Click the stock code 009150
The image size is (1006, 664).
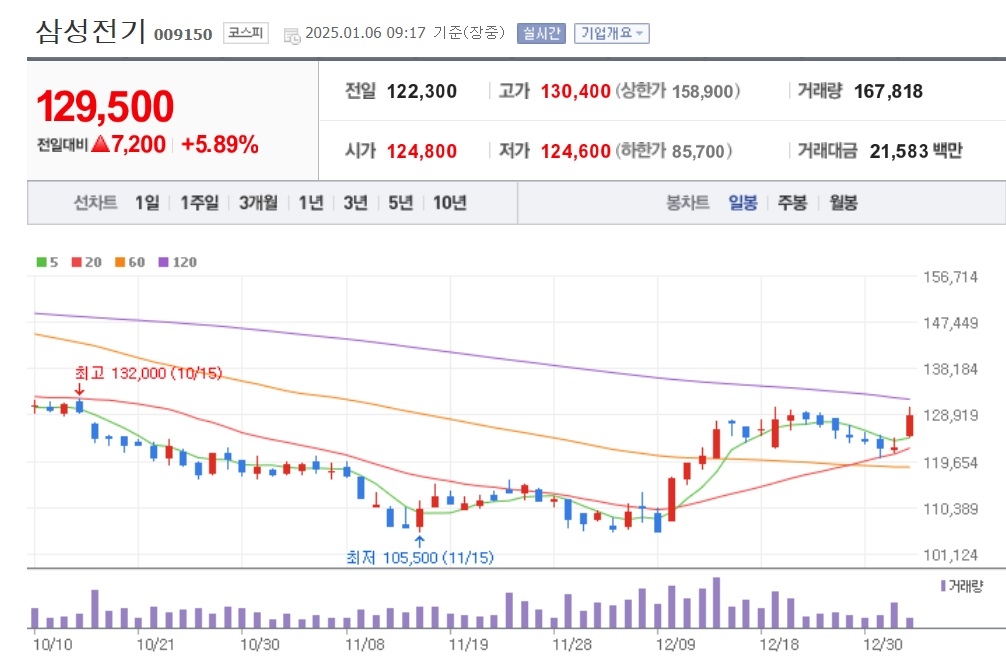point(183,35)
